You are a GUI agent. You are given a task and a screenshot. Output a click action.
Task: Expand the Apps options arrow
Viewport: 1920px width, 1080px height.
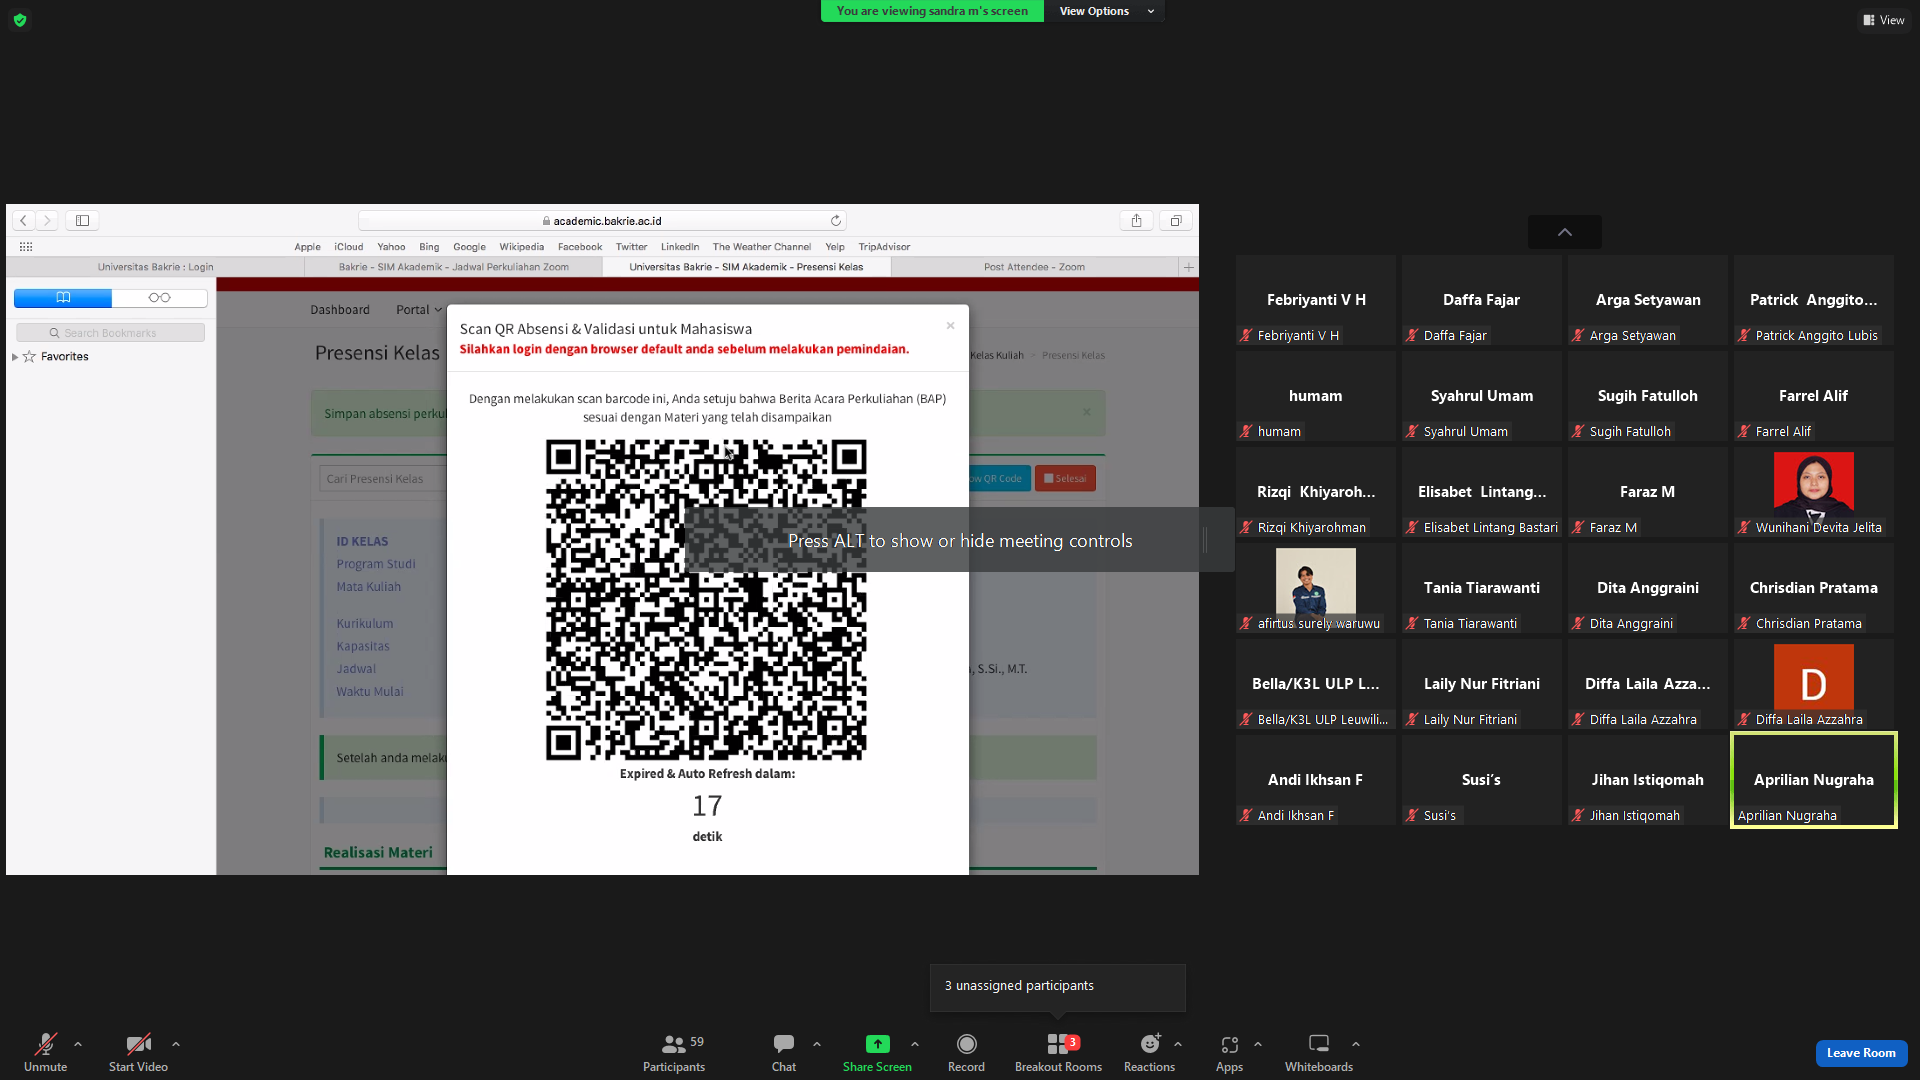(1258, 1044)
